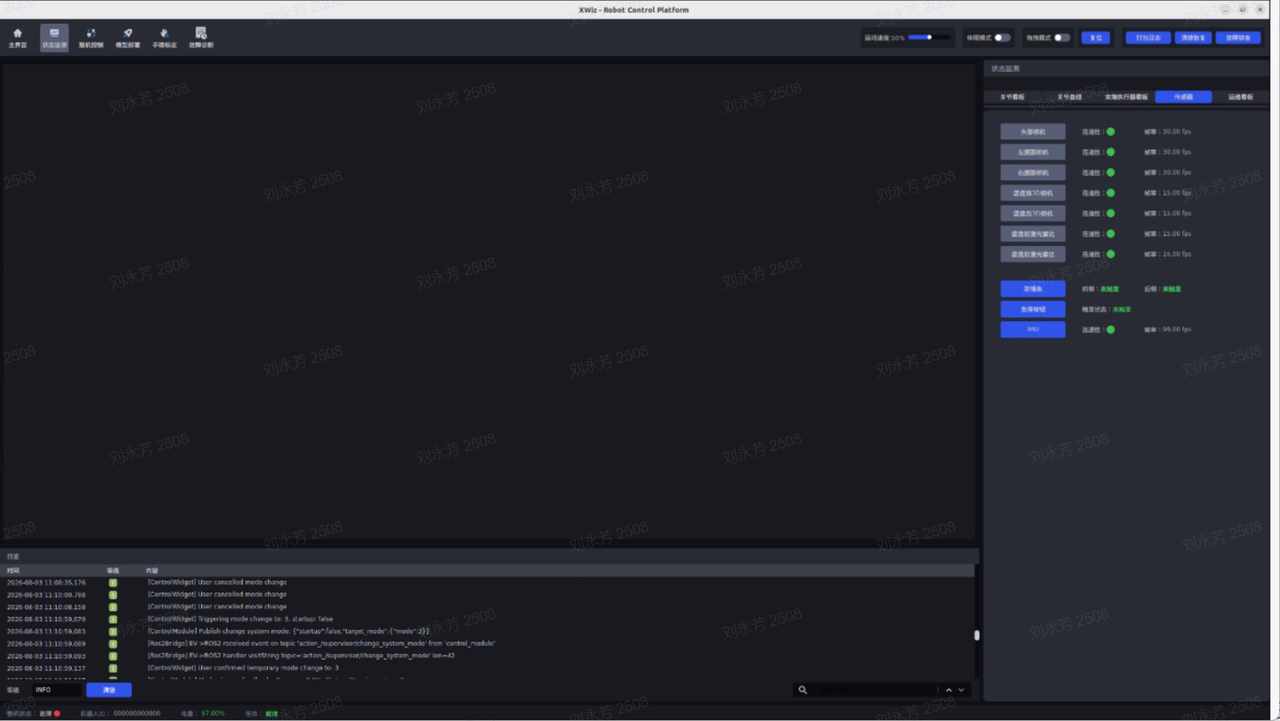Open the 左腕部相机 left wrist camera button
1280x721 pixels.
pyautogui.click(x=1033, y=152)
